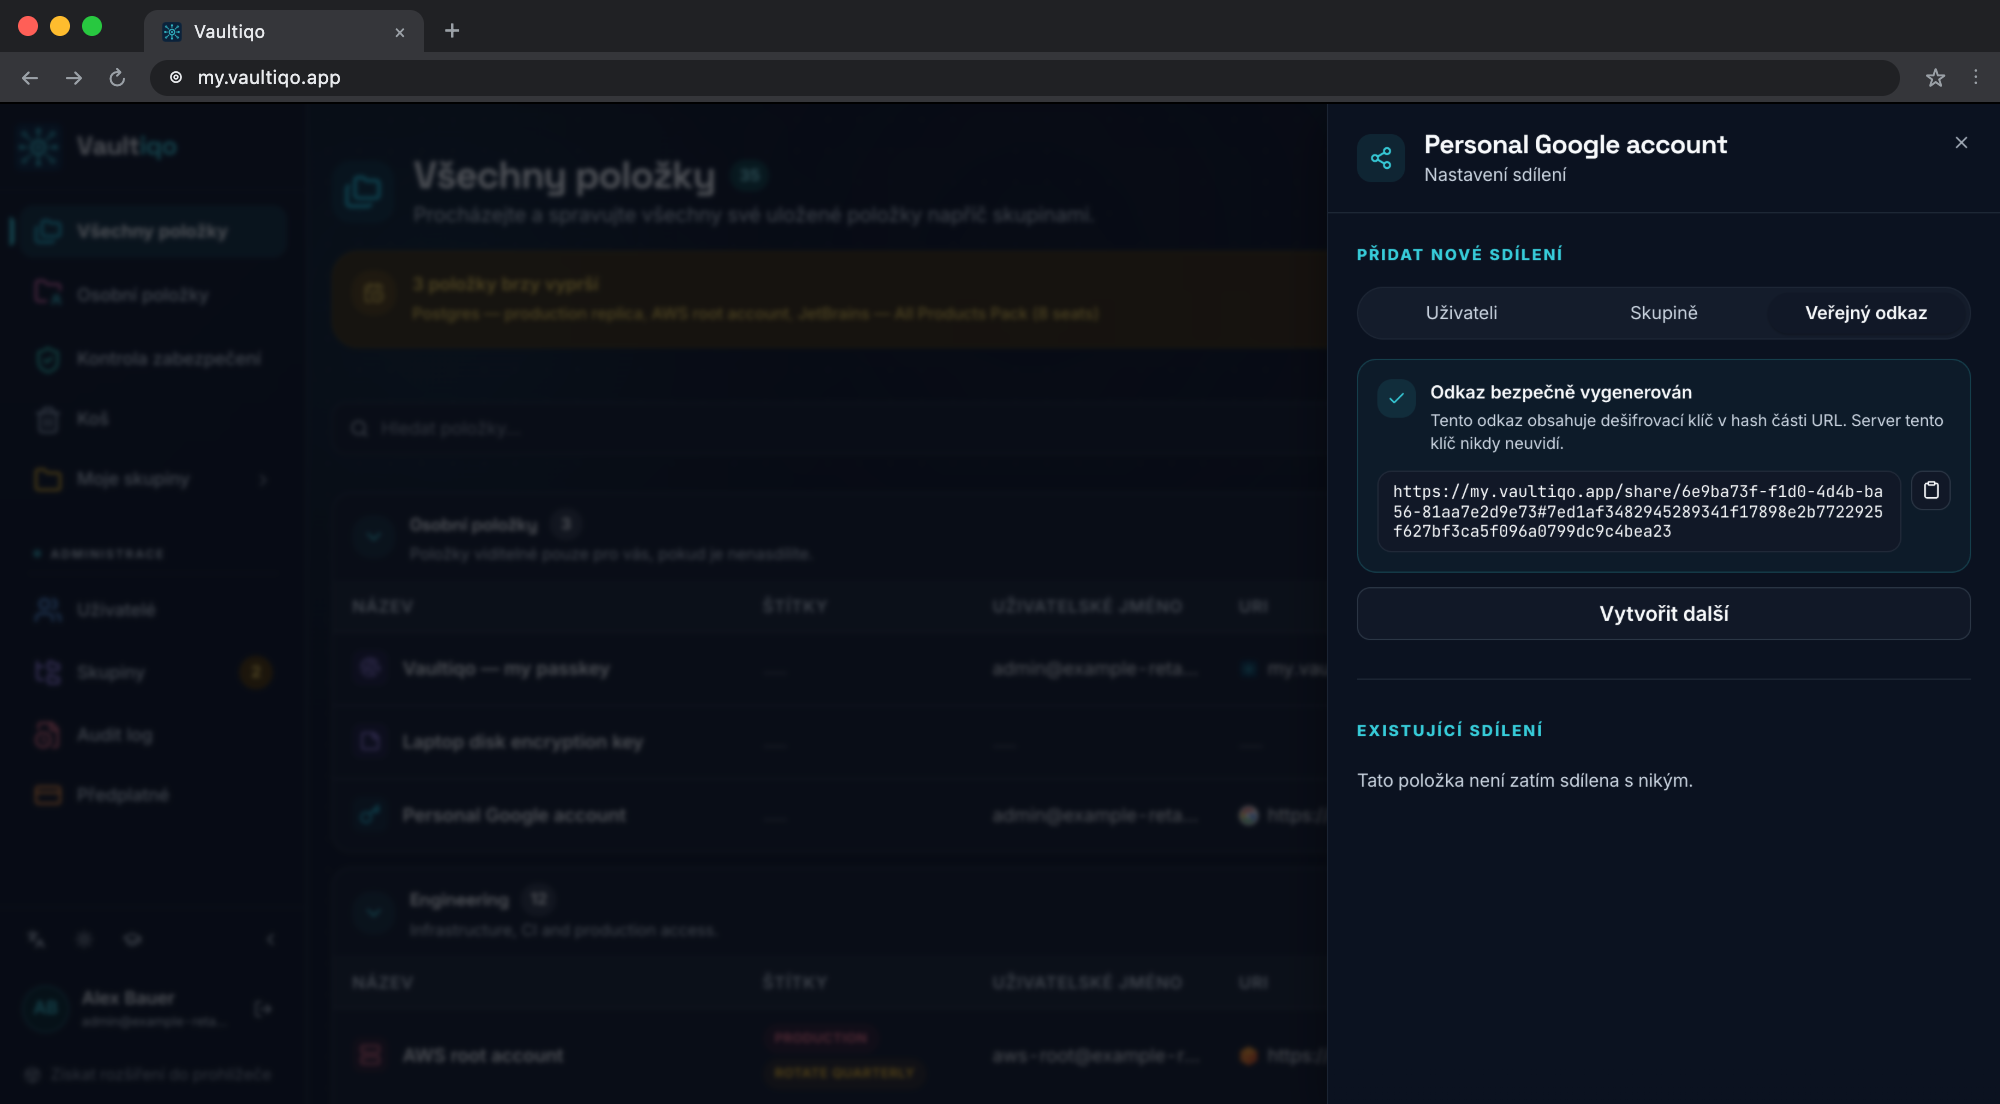Click the Vytvořit další button

(x=1664, y=613)
